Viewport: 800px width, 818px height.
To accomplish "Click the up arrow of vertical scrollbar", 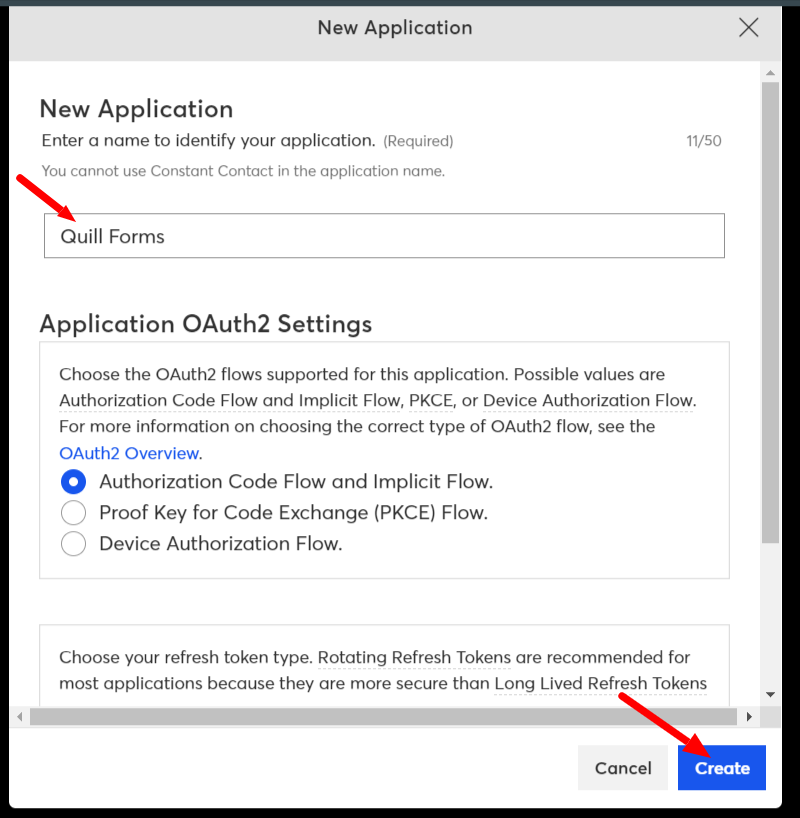I will pos(770,73).
